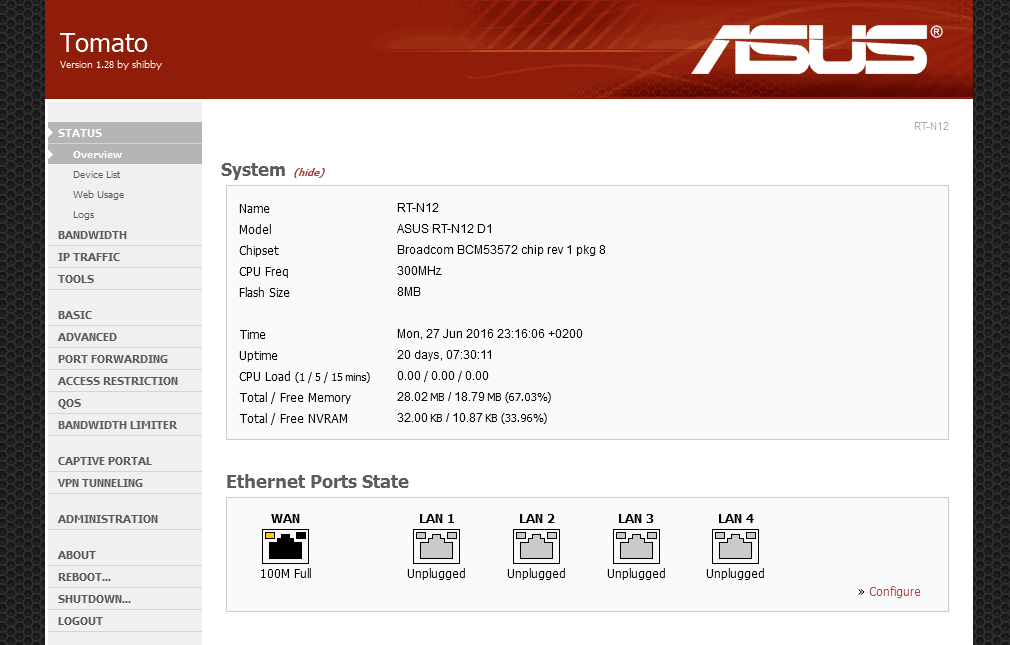The height and width of the screenshot is (645, 1010).
Task: Click the Chipset row label
Action: coord(259,251)
